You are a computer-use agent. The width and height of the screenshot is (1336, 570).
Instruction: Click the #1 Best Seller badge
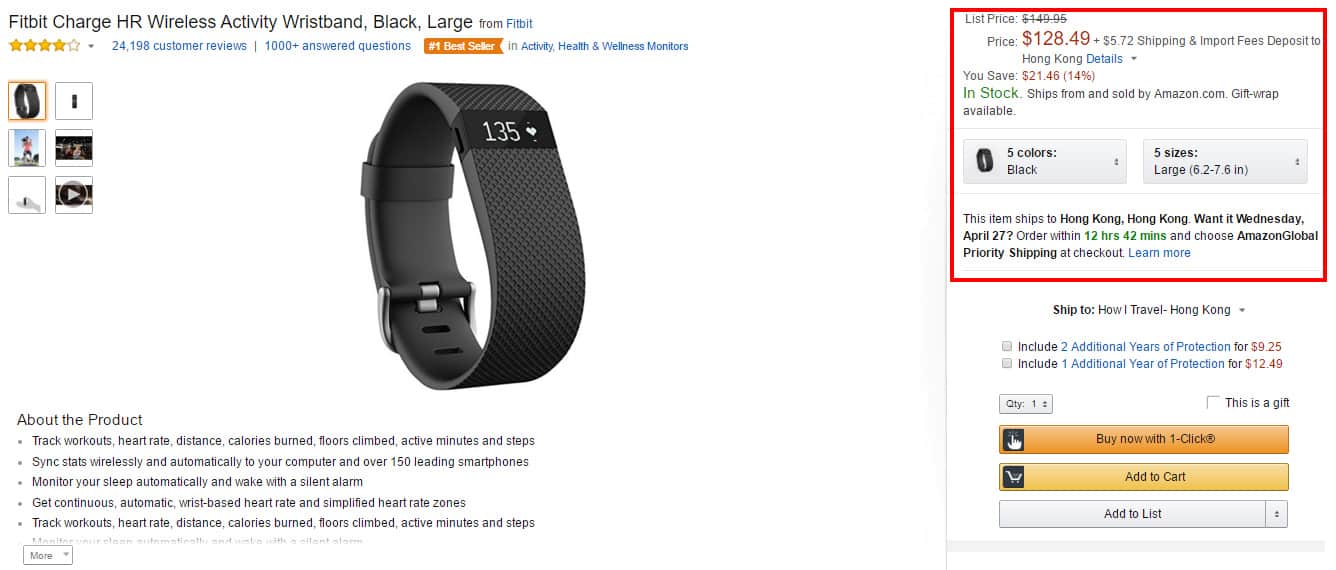pyautogui.click(x=464, y=46)
